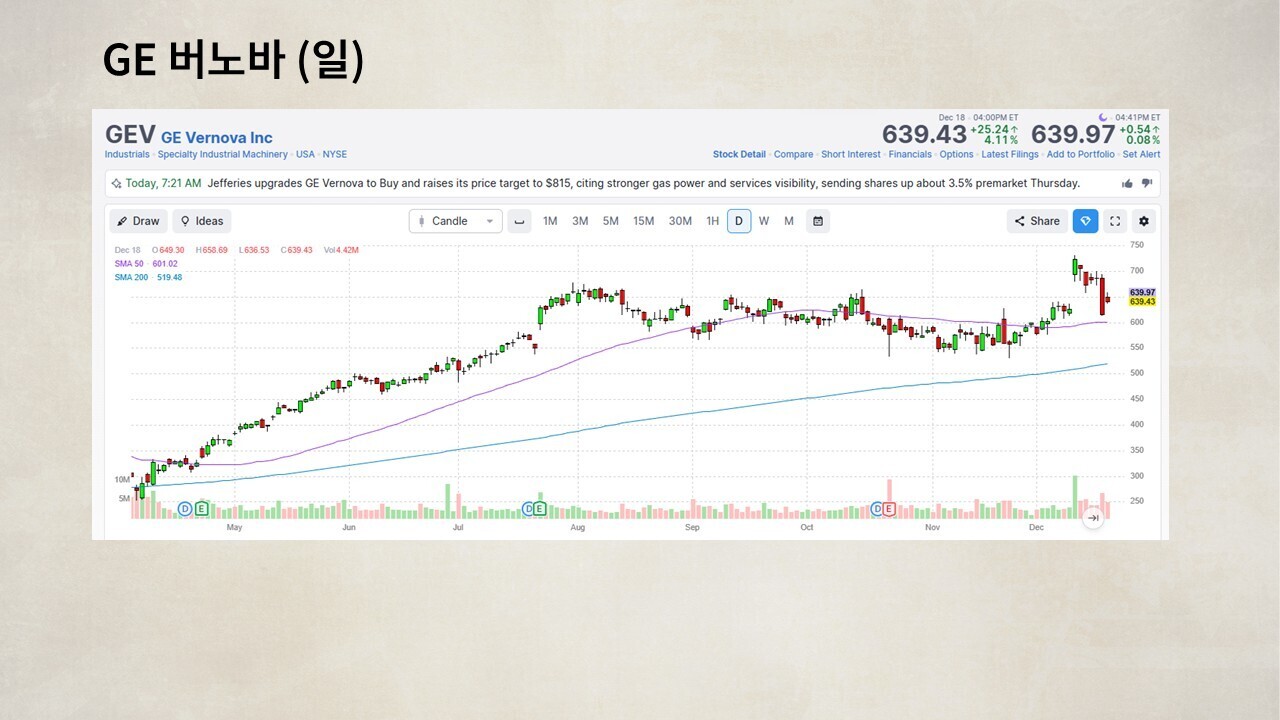Click the 639.43 closing price
1280x720 pixels.
(924, 134)
